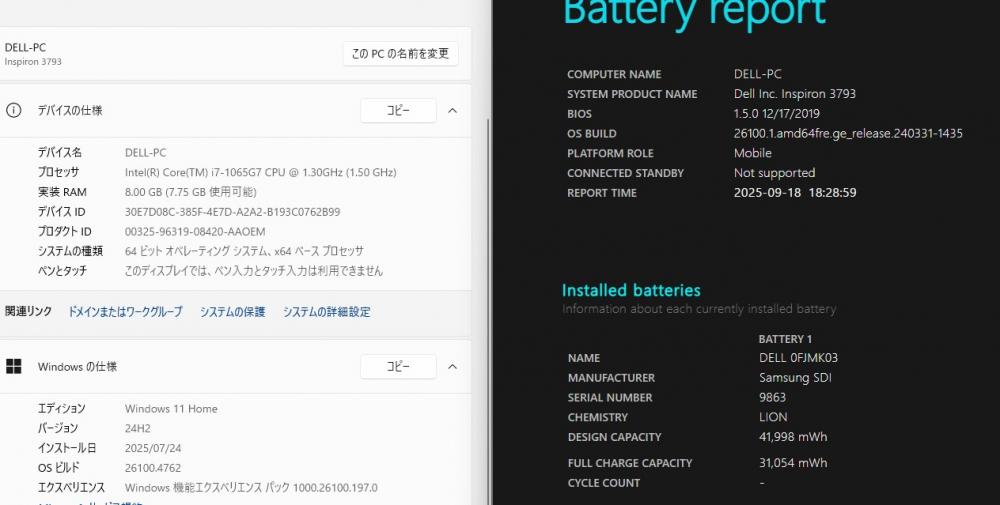Click the Battery report heading

[x=695, y=11]
